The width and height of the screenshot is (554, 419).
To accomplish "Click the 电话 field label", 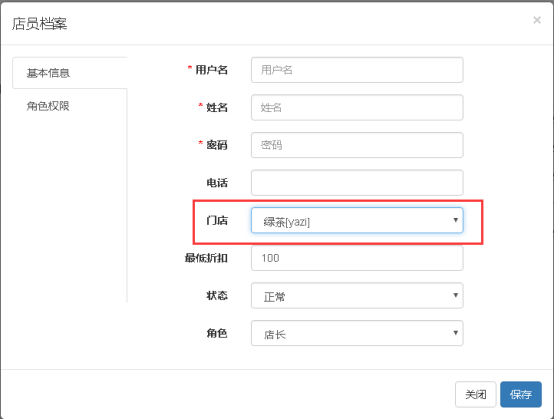I will pos(217,183).
